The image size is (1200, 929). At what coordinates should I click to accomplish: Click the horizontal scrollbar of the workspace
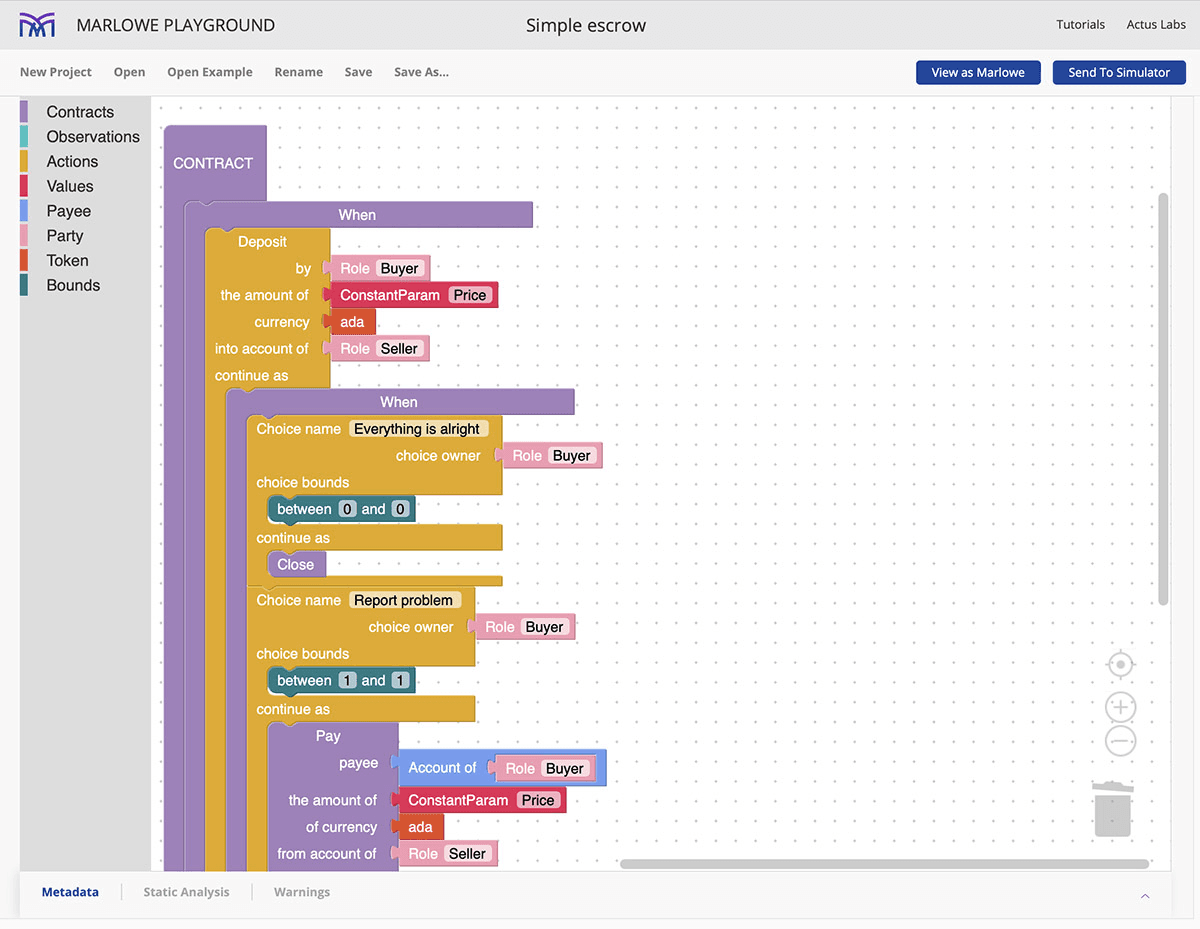pyautogui.click(x=883, y=864)
